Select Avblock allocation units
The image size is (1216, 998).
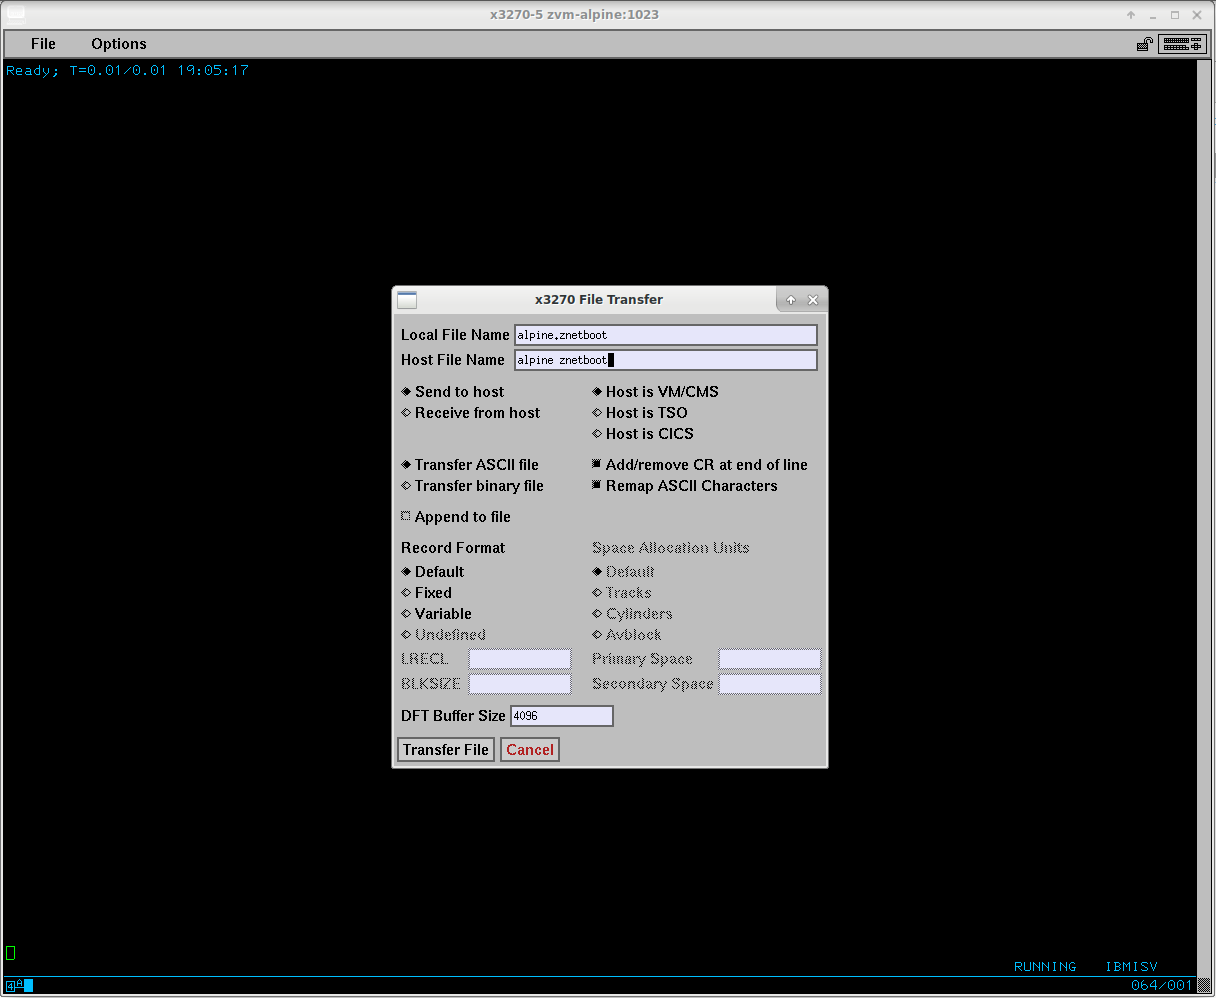(x=627, y=635)
